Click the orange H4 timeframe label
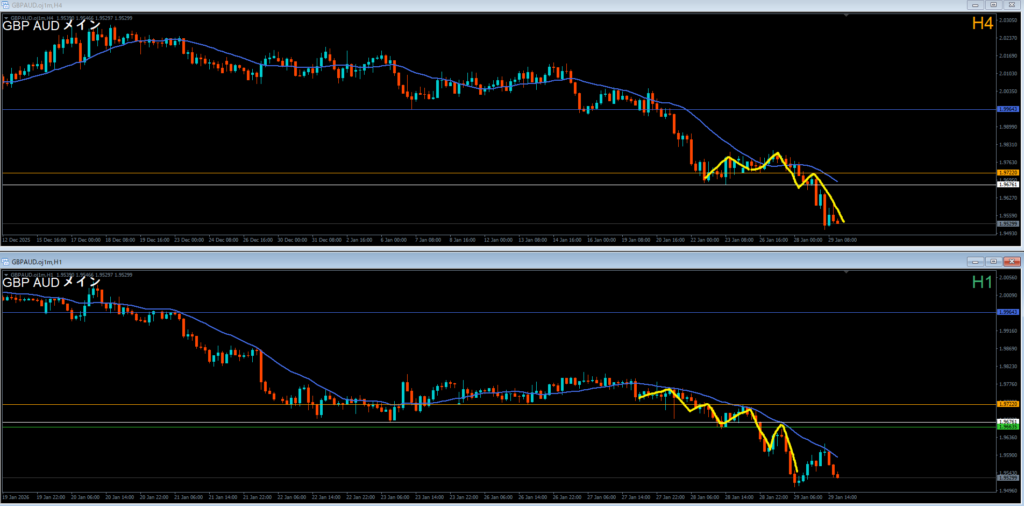The height and width of the screenshot is (506, 1024). click(x=982, y=23)
